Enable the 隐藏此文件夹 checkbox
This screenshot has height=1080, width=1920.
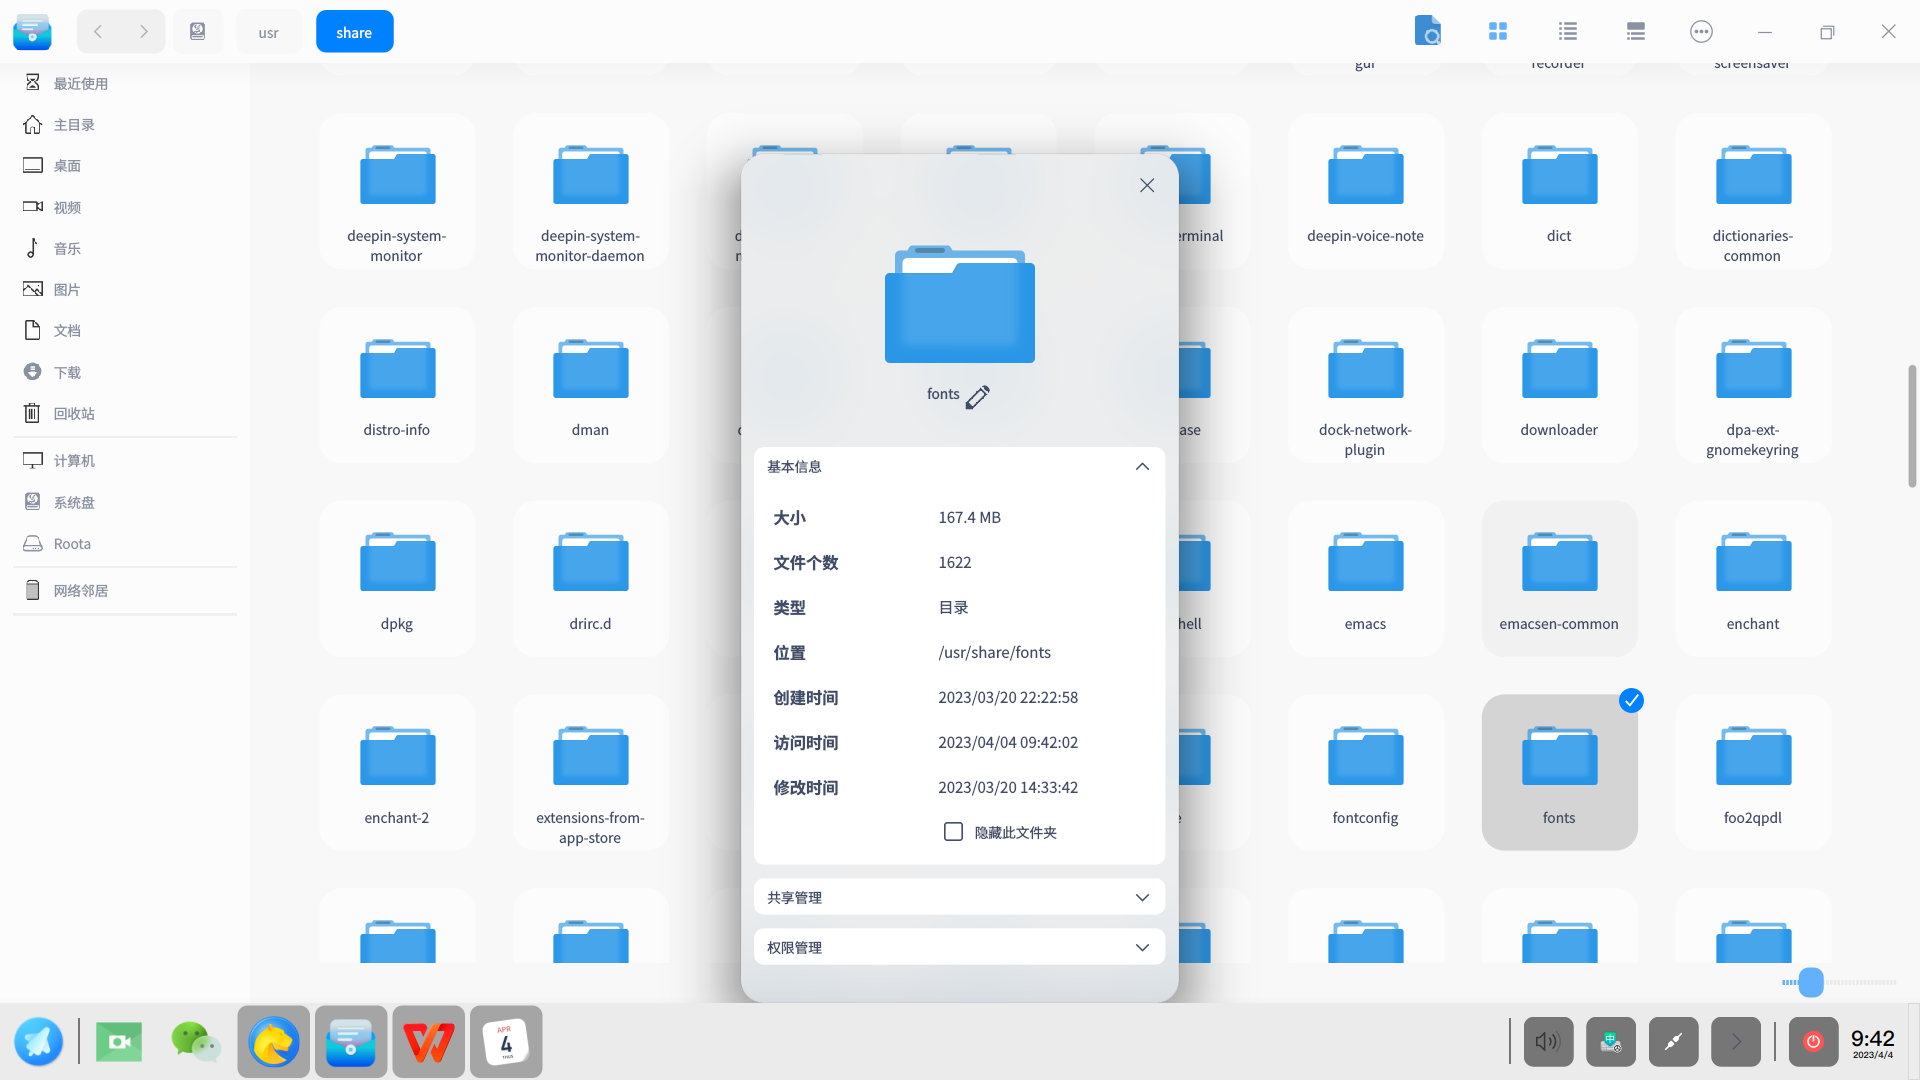click(x=953, y=831)
